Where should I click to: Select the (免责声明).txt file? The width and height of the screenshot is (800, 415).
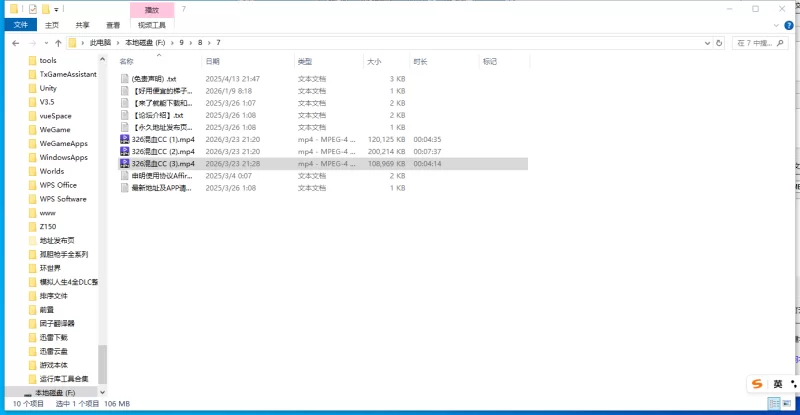tap(154, 79)
